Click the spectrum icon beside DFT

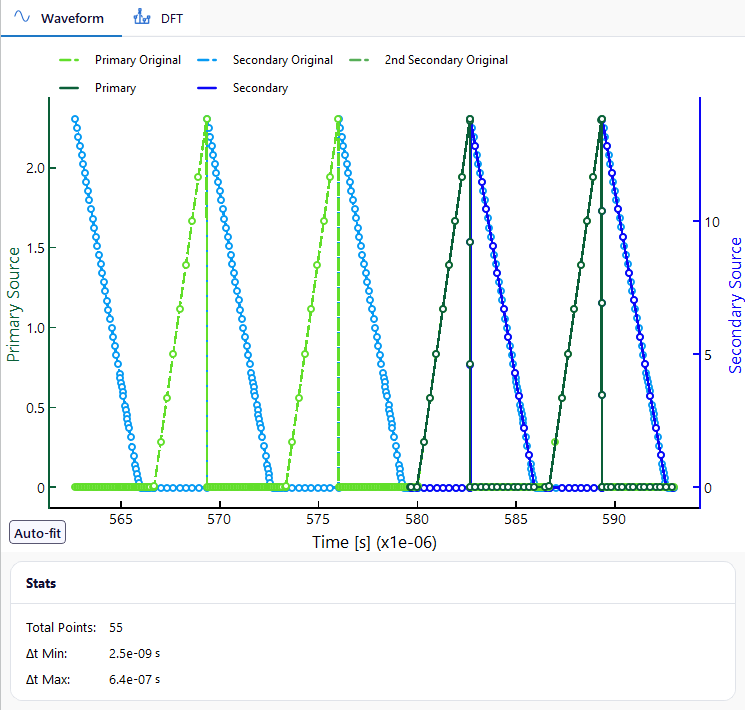click(142, 17)
